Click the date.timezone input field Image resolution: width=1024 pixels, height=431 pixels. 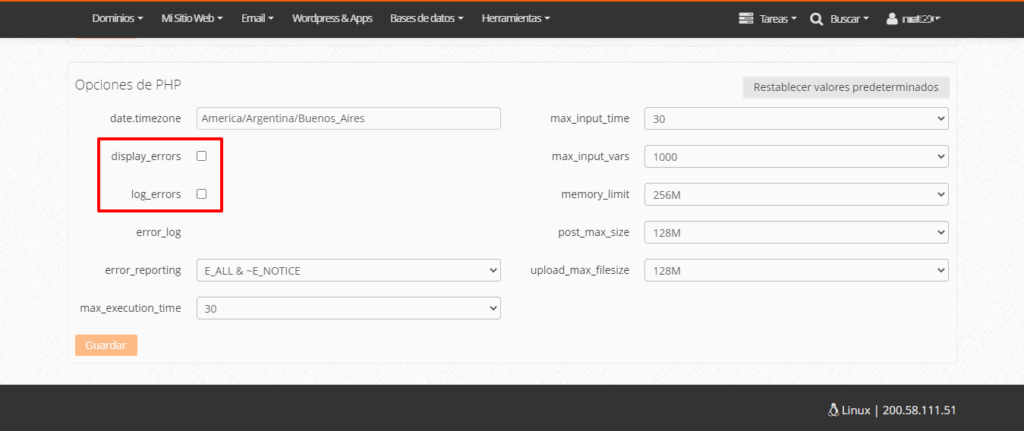pyautogui.click(x=349, y=119)
